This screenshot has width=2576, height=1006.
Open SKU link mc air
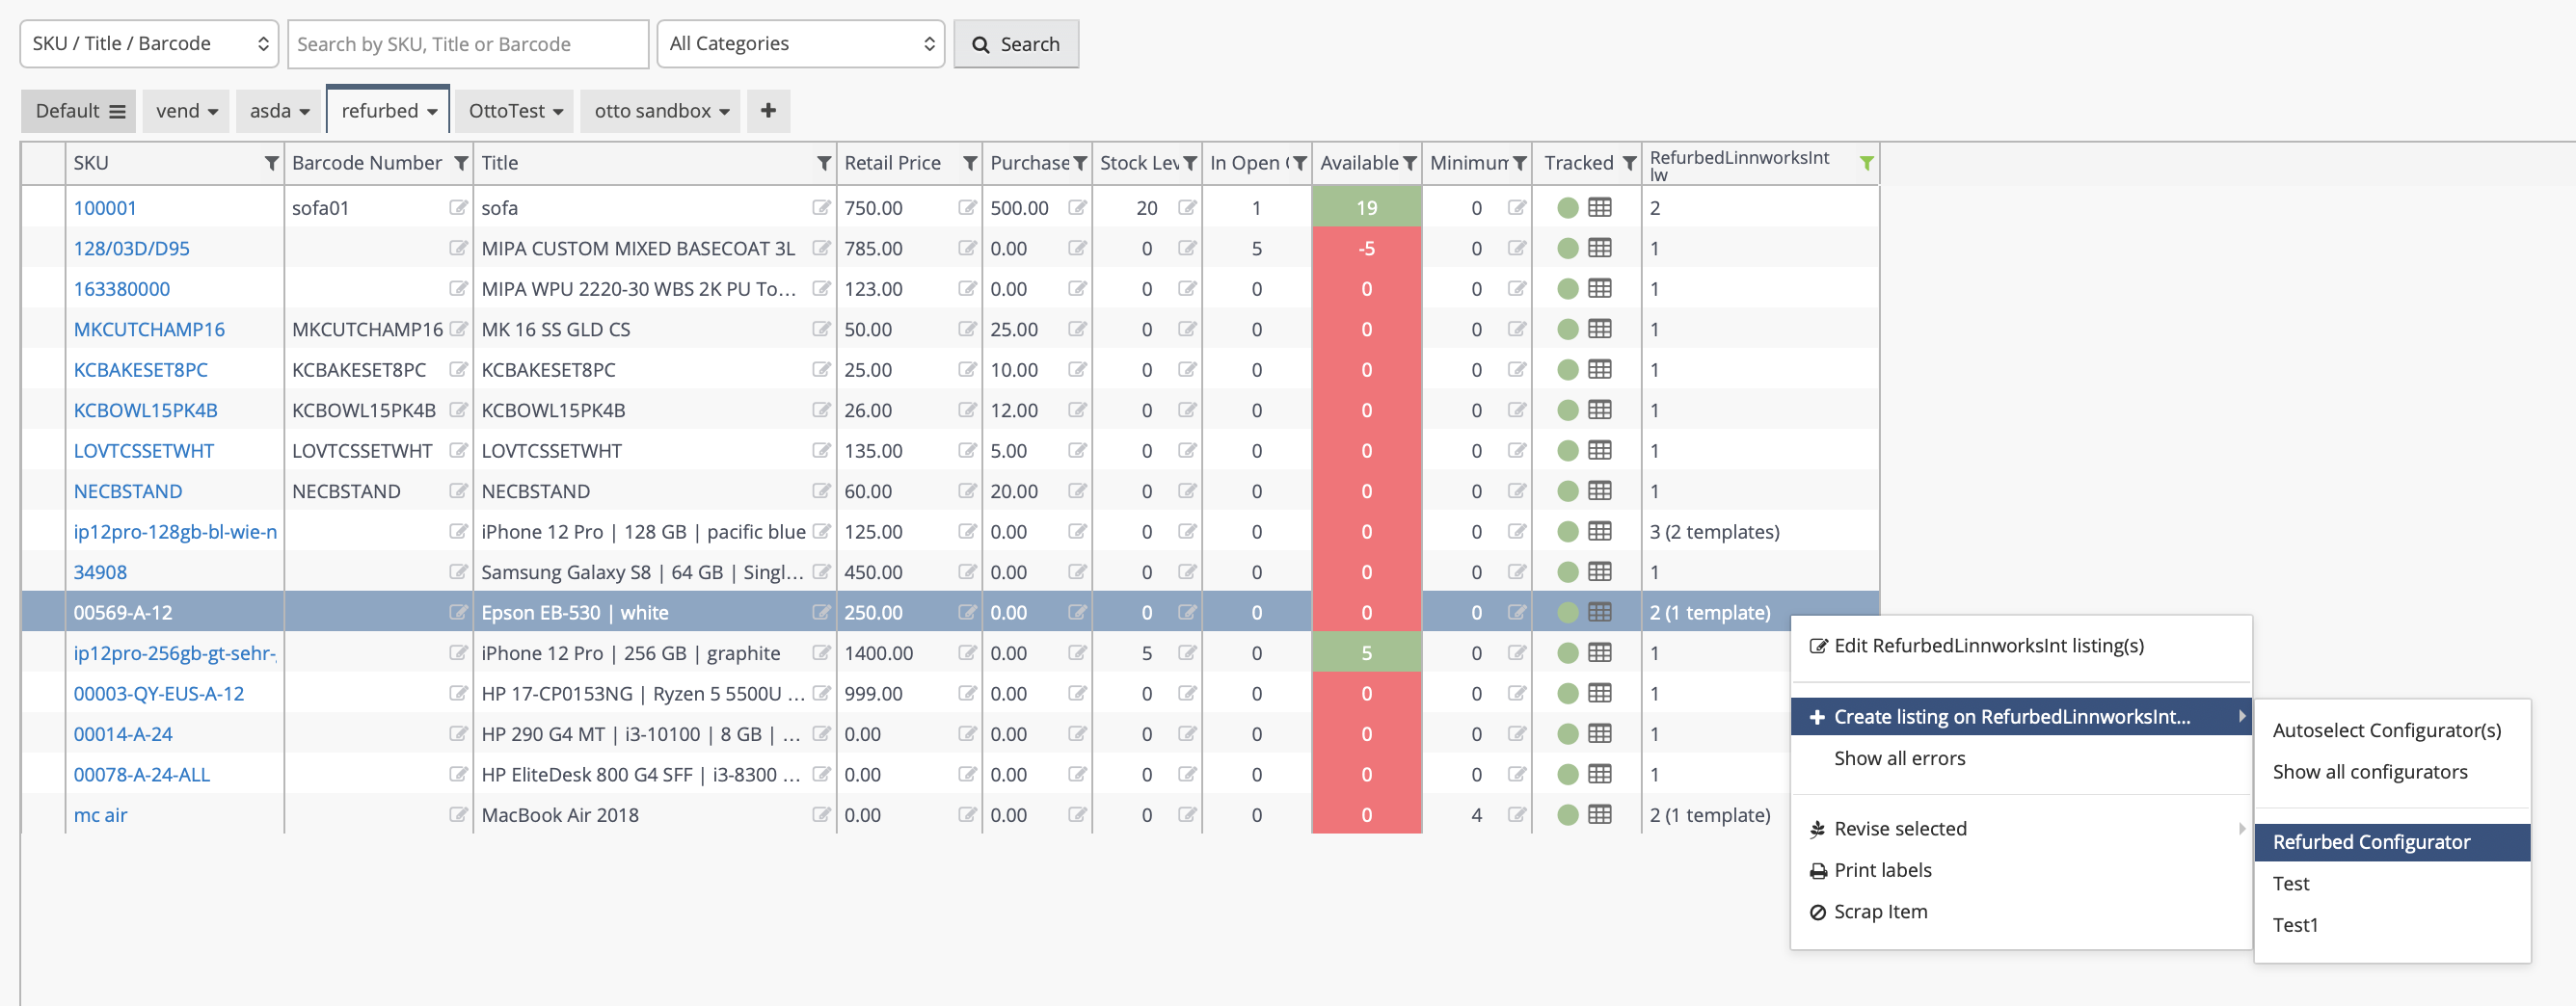pos(100,815)
